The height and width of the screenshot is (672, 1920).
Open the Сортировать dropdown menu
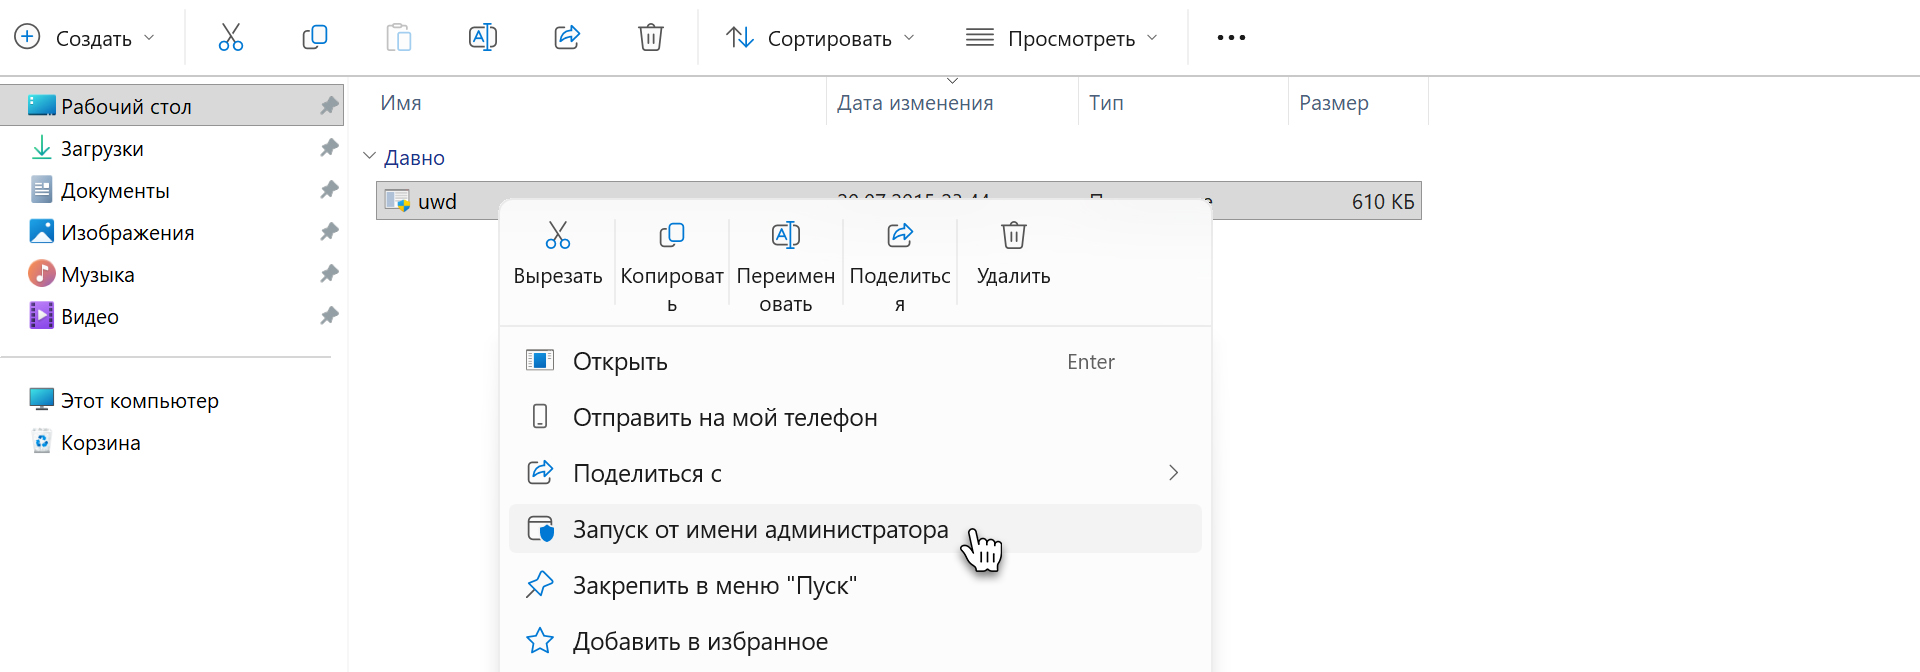coord(820,38)
